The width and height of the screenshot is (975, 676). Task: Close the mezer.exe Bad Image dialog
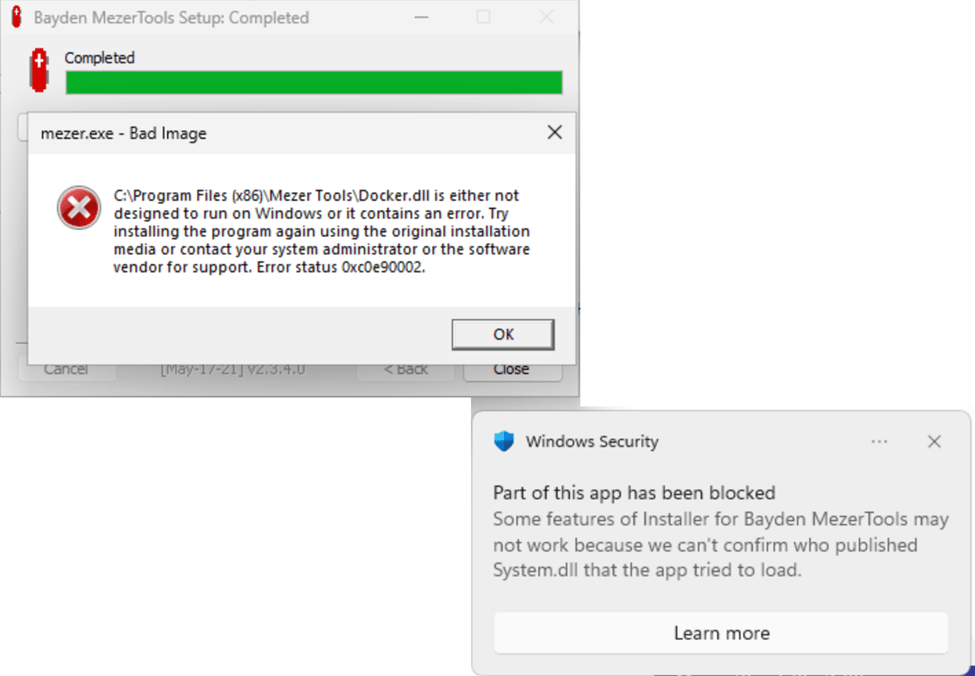click(x=554, y=132)
